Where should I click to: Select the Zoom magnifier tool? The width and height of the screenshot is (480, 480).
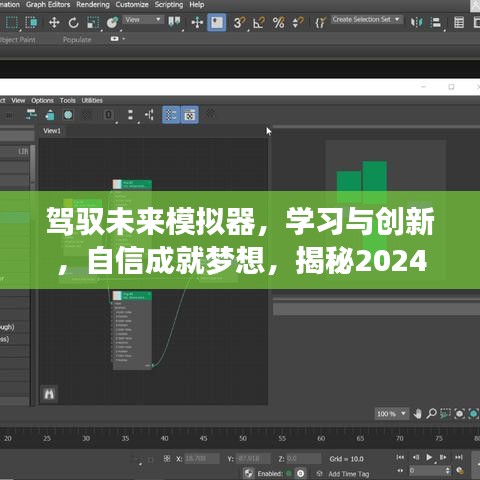432,414
